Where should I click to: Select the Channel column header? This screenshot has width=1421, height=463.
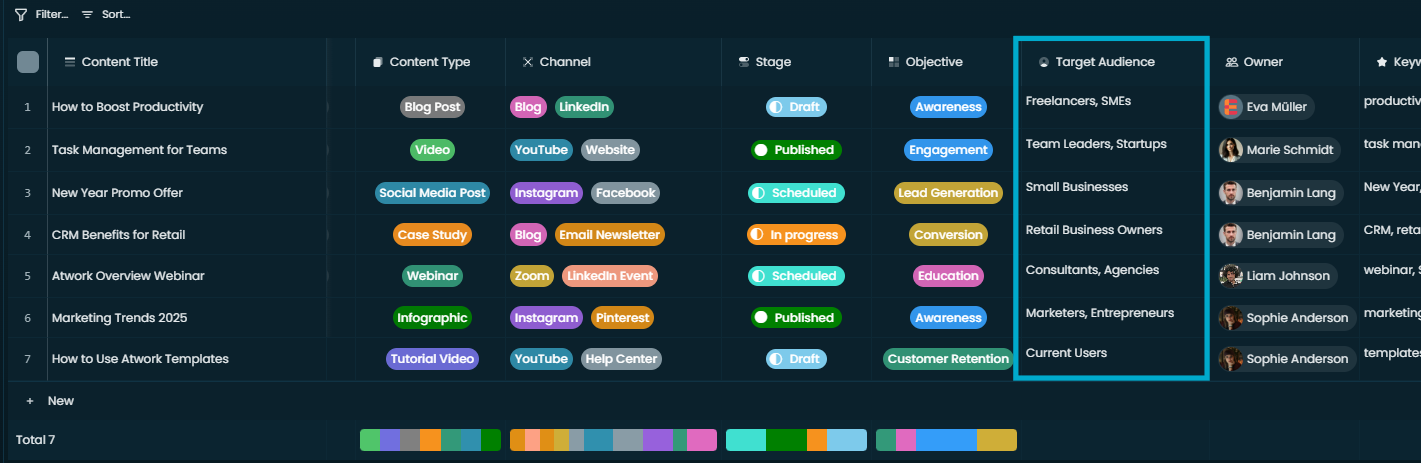coord(613,62)
